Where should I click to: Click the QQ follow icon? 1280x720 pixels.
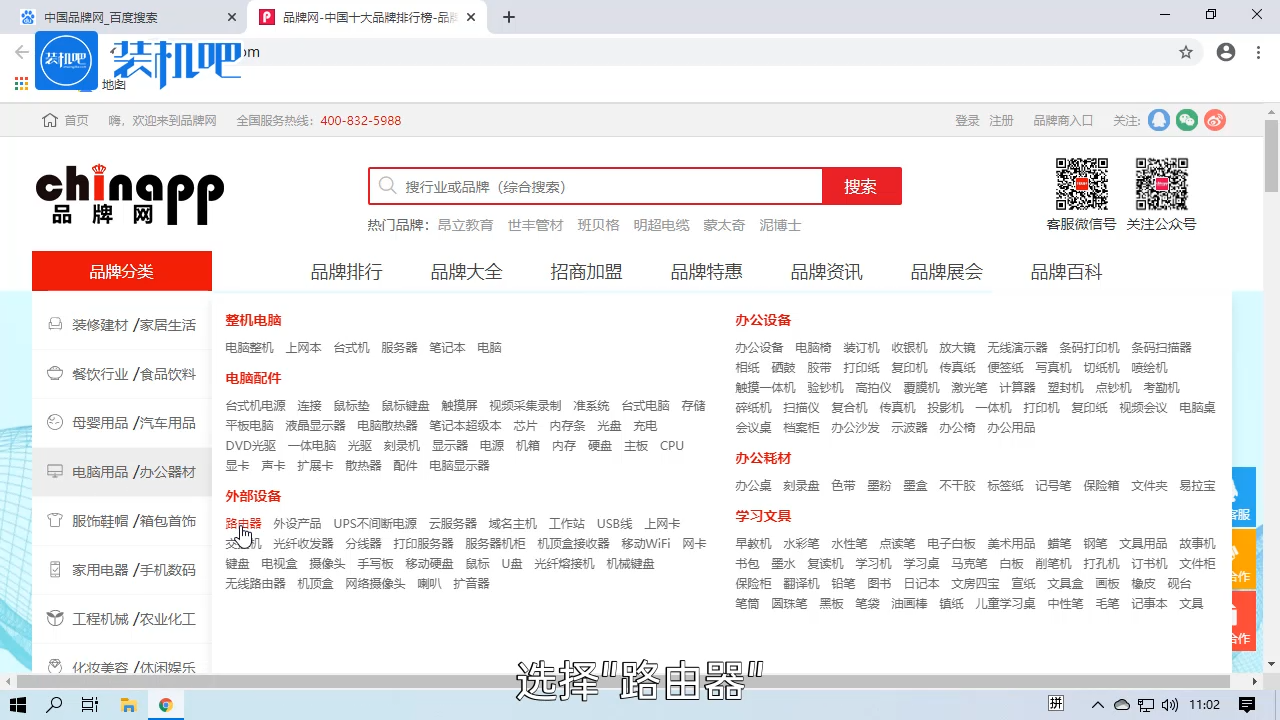tap(1158, 119)
